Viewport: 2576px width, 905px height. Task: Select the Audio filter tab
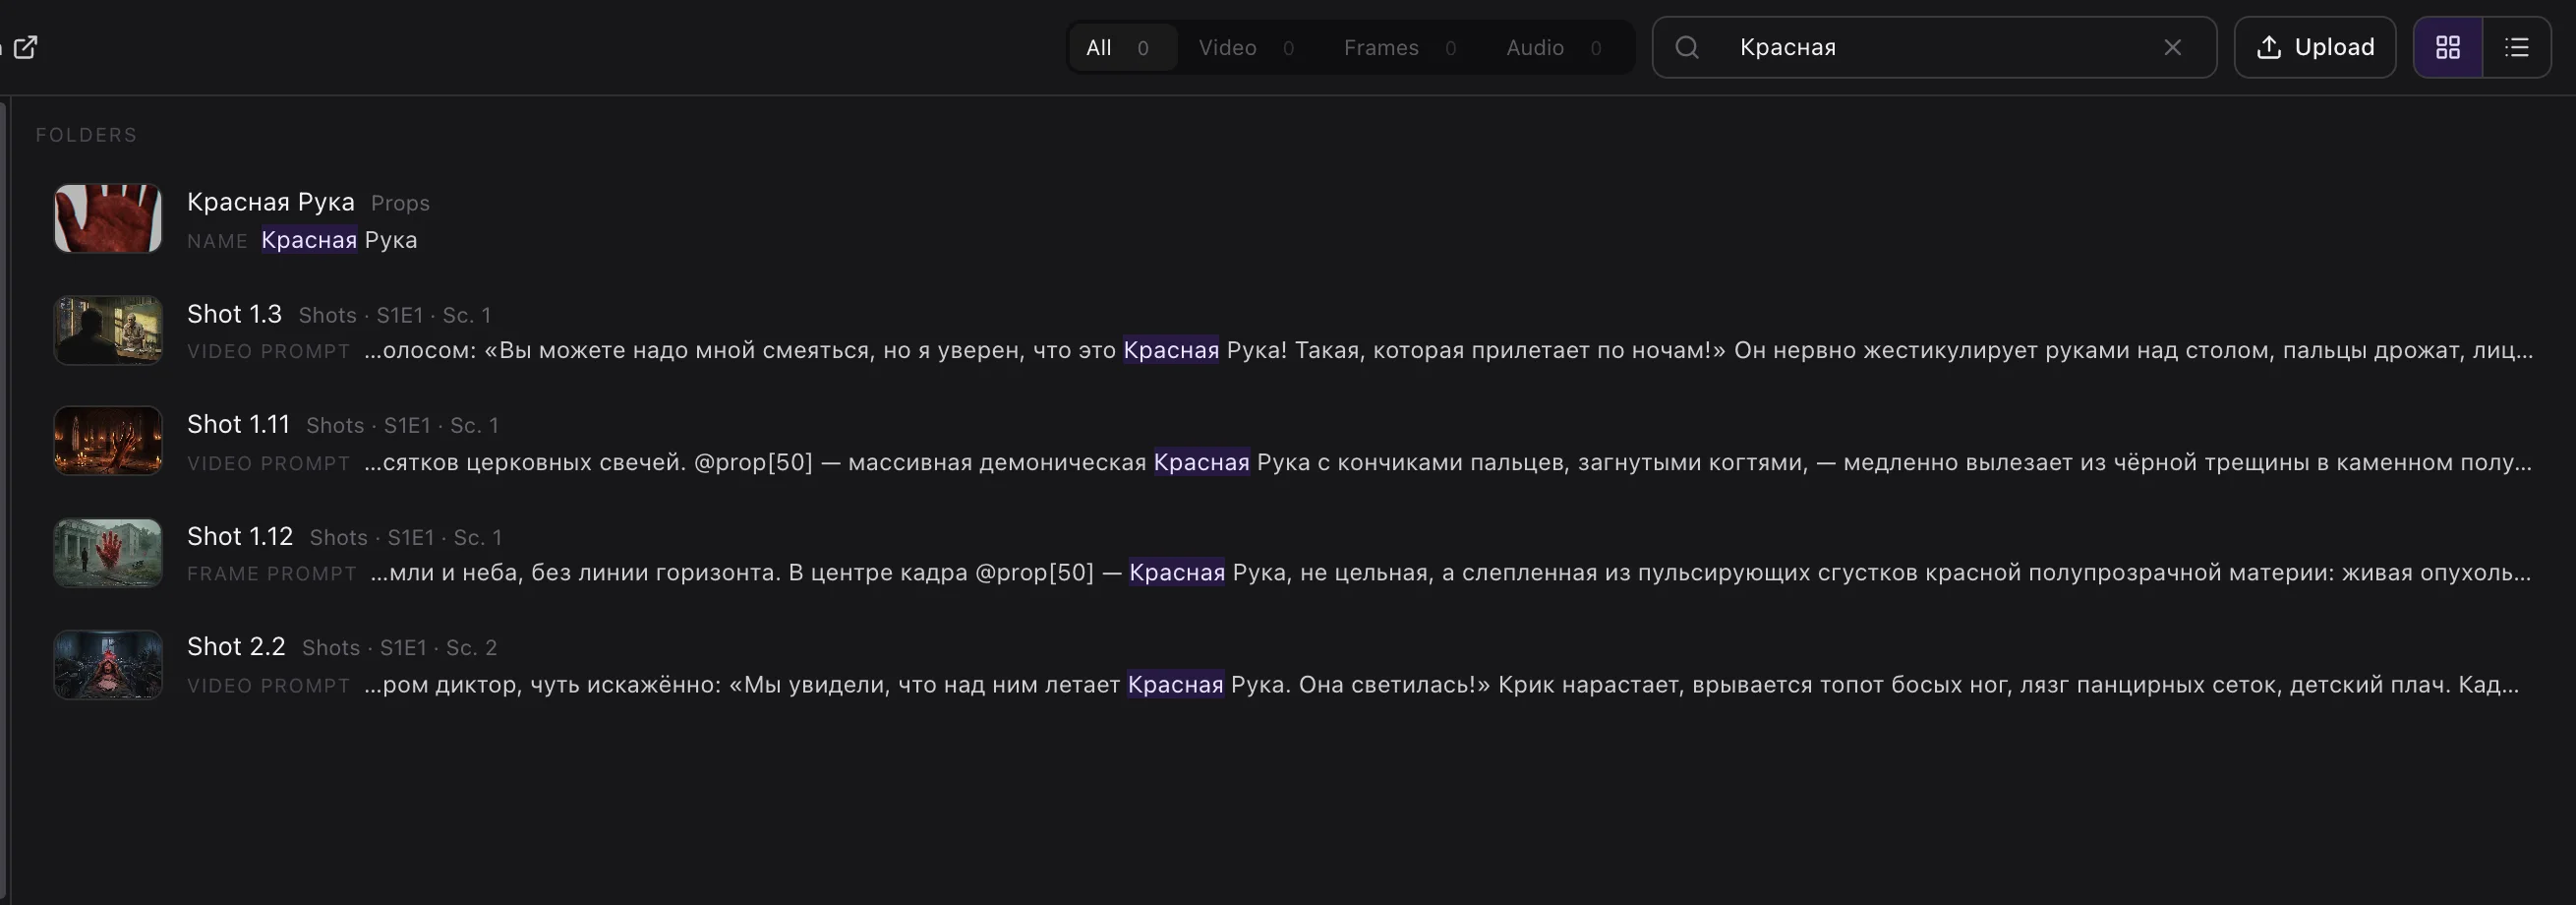[1553, 47]
